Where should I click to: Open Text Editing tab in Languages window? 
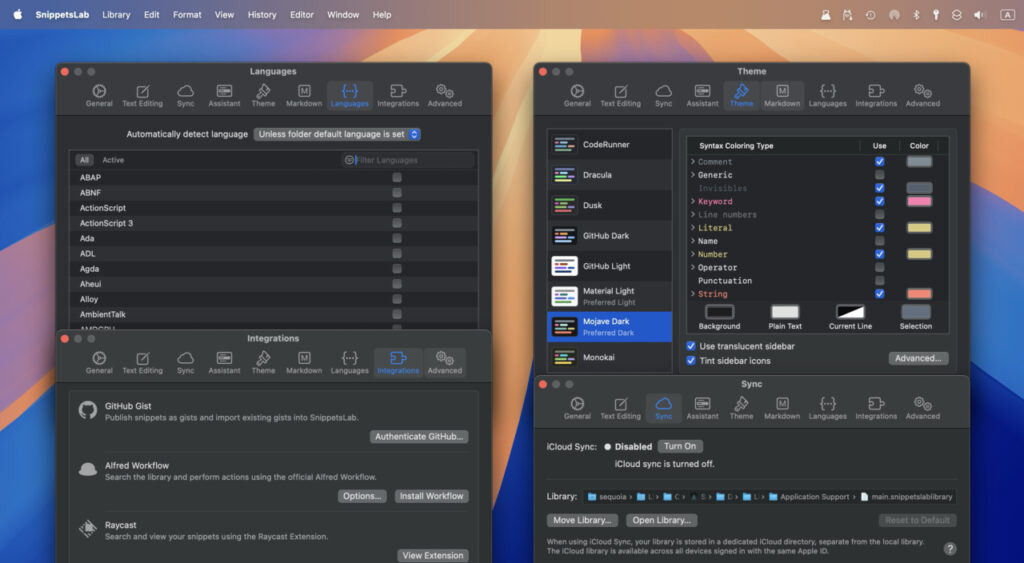(142, 95)
